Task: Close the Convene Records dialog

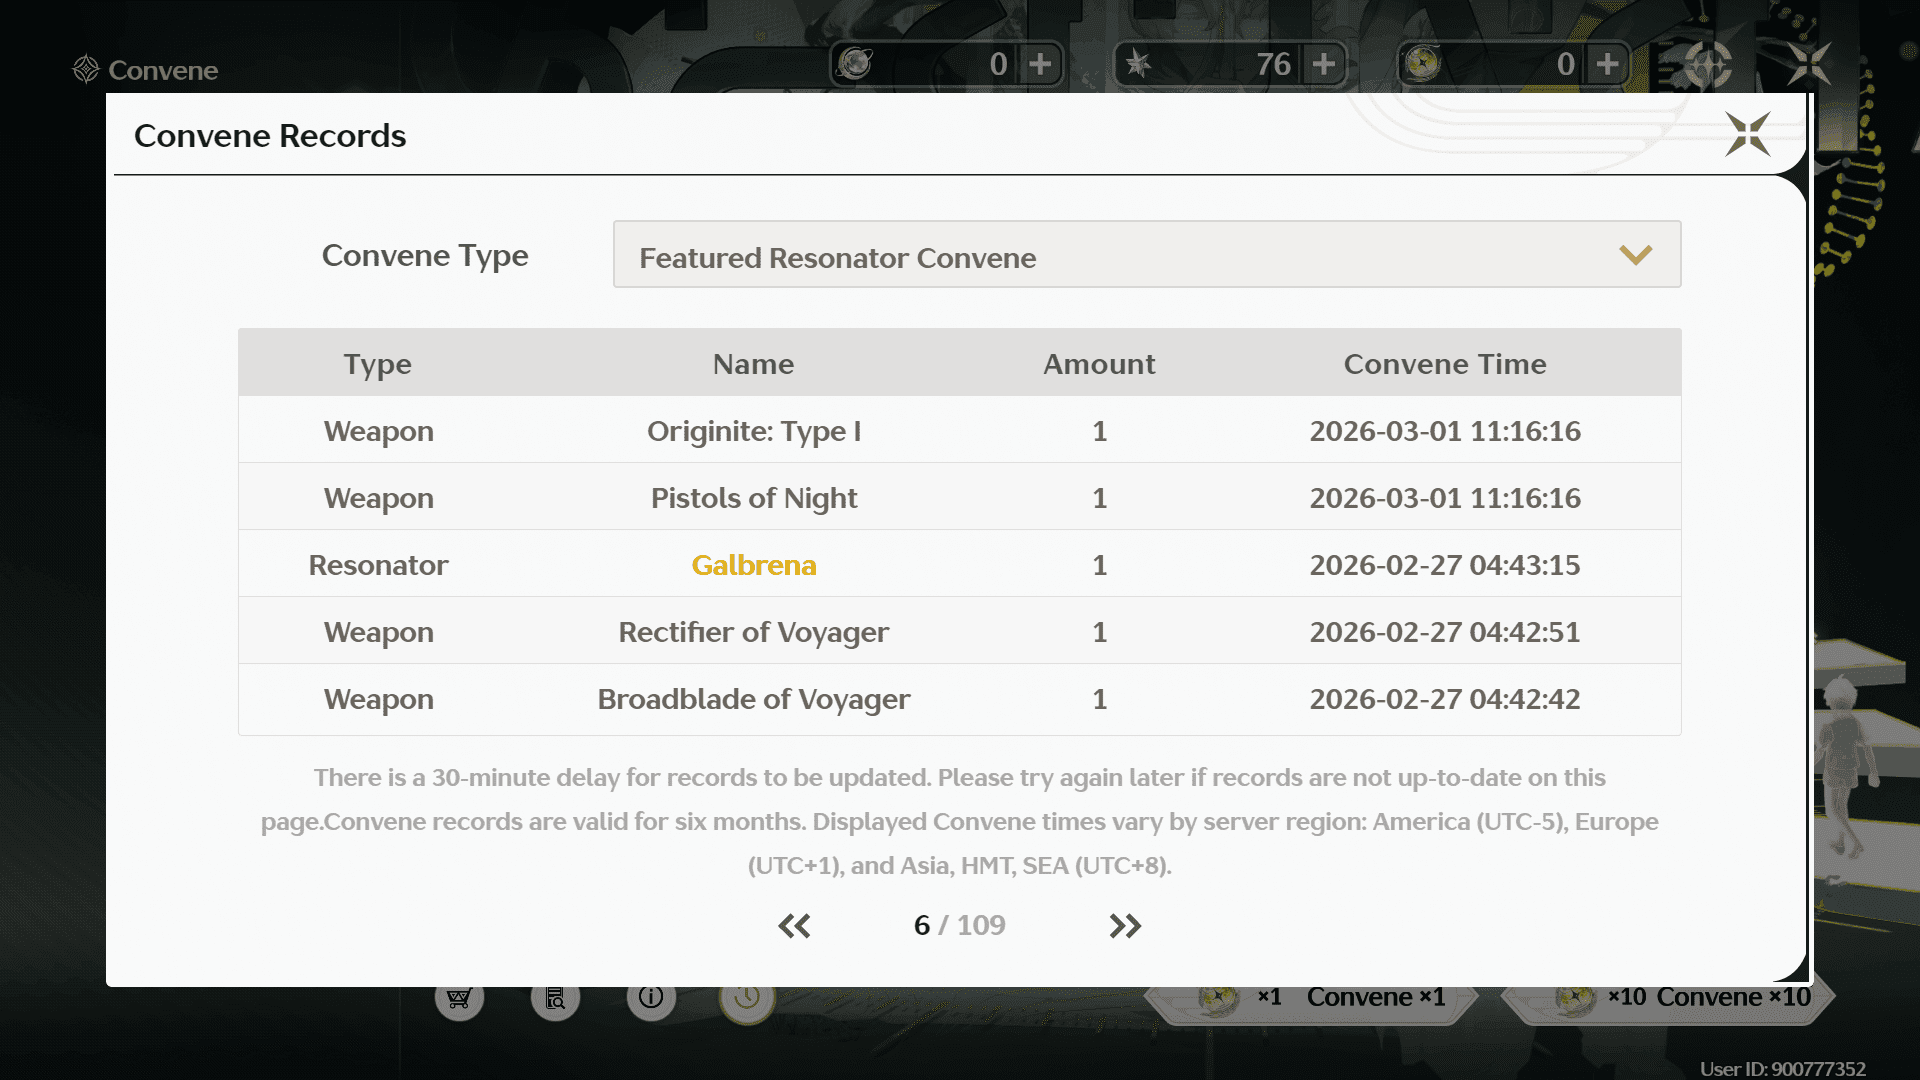Action: [x=1747, y=134]
